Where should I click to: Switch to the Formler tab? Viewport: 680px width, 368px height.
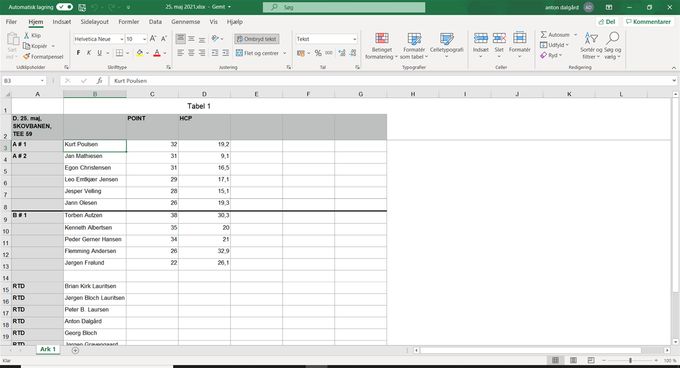128,22
